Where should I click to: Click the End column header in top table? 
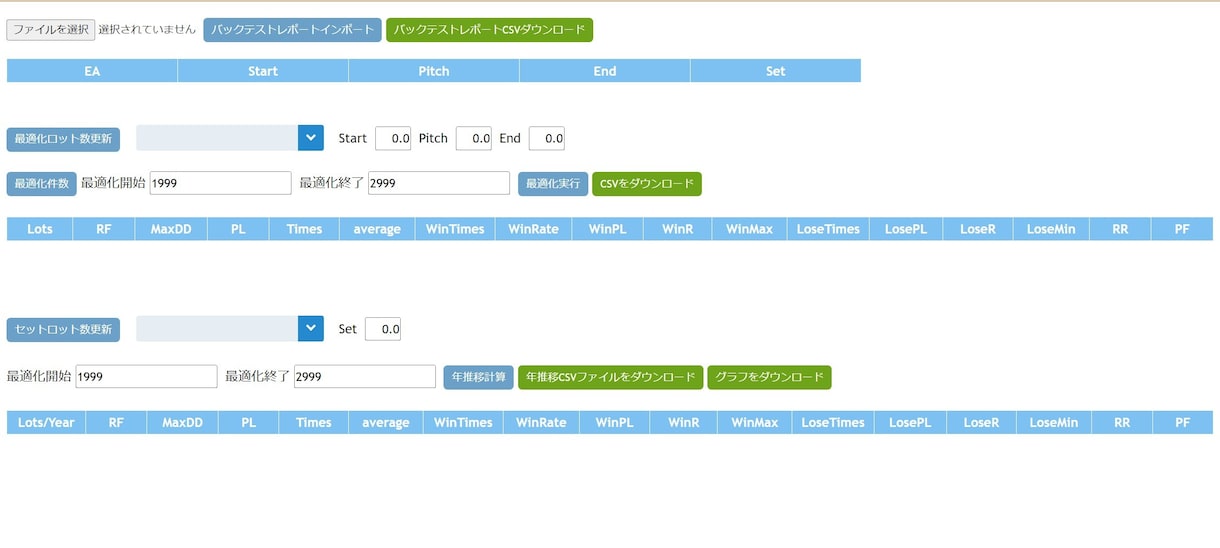coord(605,71)
